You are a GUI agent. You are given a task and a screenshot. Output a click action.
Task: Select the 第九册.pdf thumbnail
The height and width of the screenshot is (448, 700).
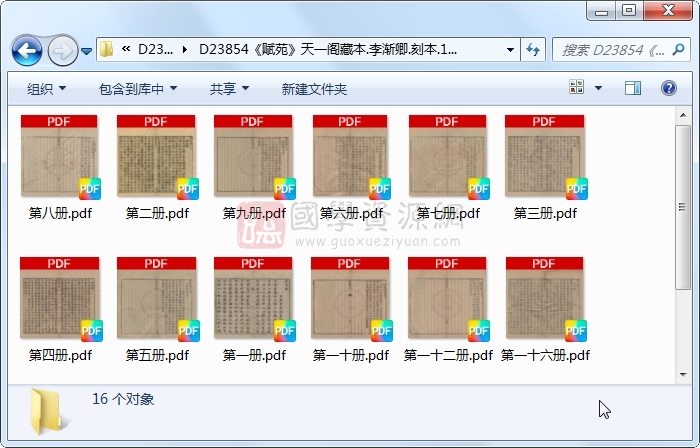[x=254, y=157]
